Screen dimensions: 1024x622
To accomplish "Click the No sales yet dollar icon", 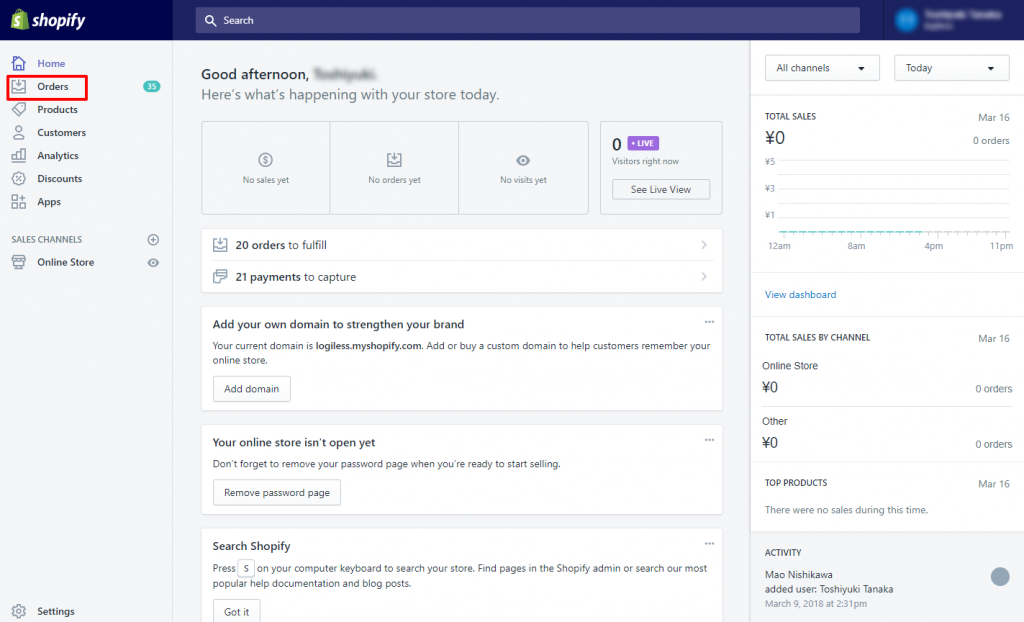I will (265, 159).
